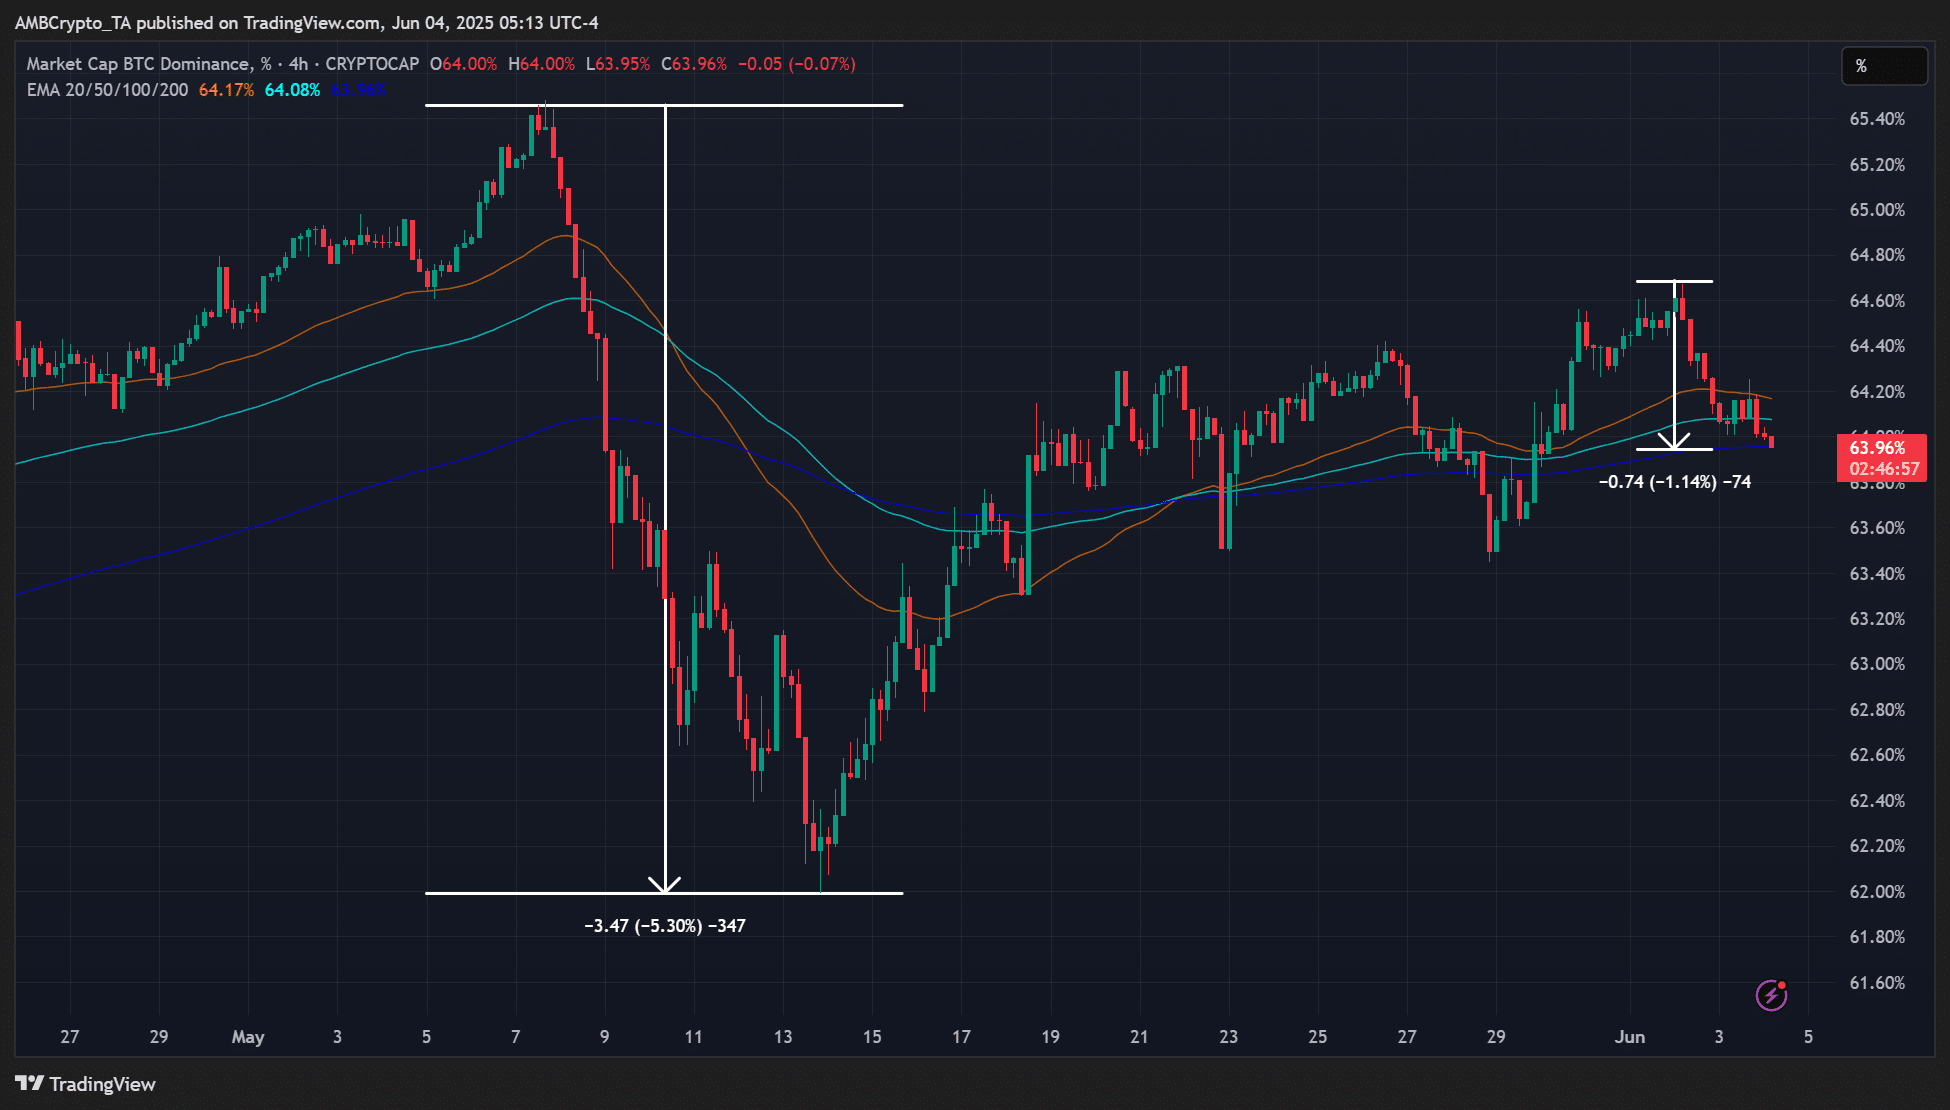This screenshot has width=1950, height=1110.
Task: Click the percent scale unit box
Action: click(x=1884, y=66)
